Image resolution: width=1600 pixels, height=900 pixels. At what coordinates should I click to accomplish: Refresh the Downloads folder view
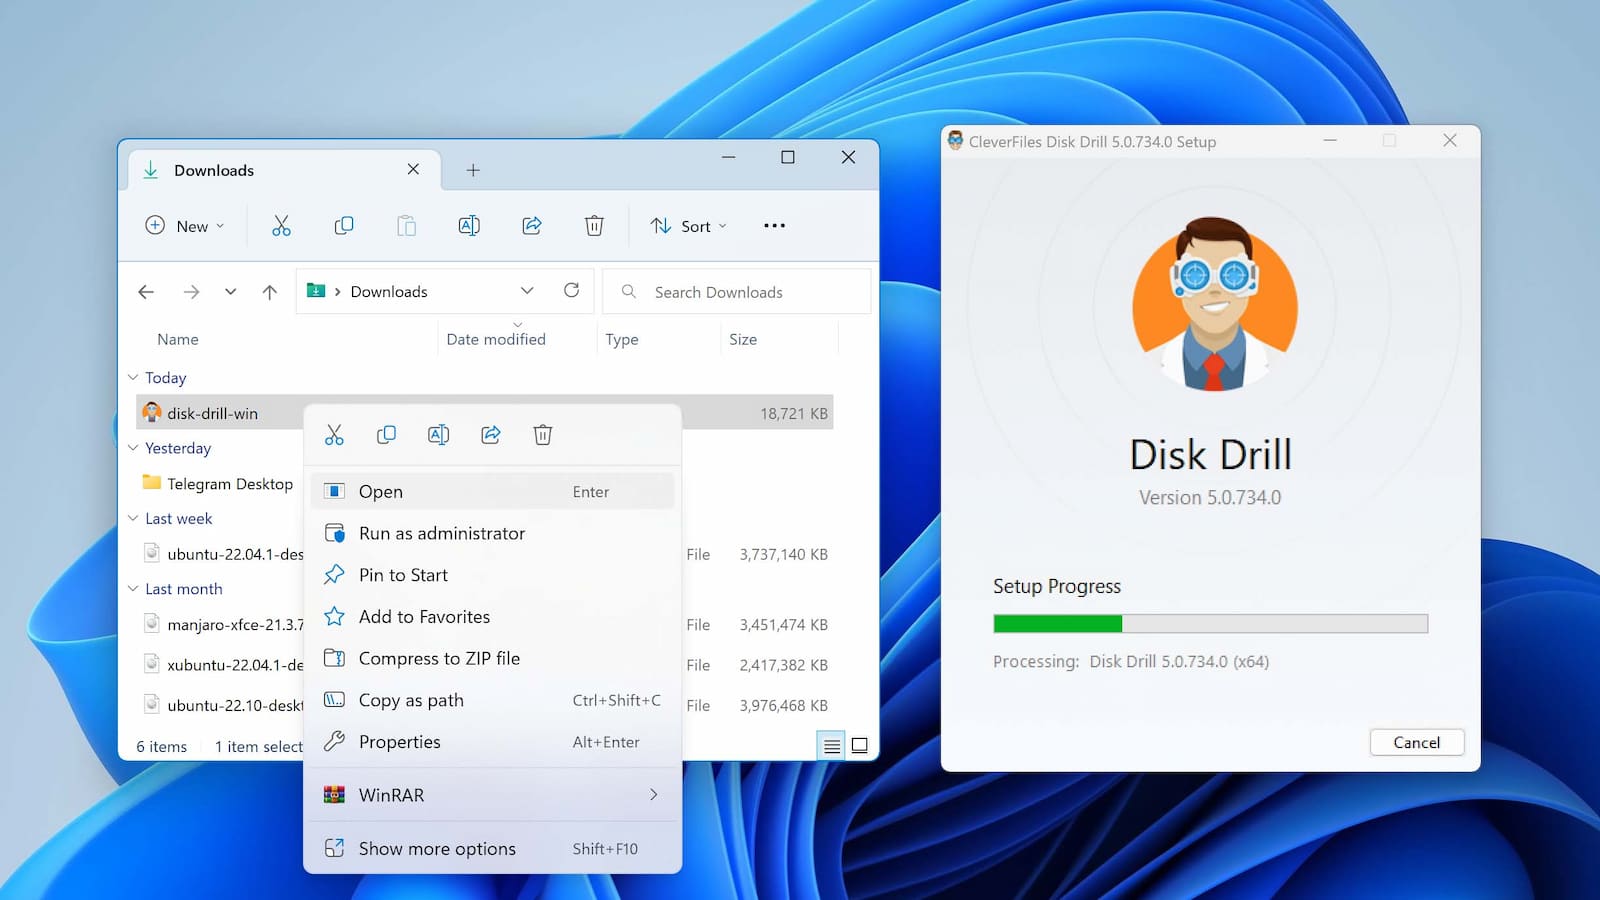pyautogui.click(x=571, y=291)
